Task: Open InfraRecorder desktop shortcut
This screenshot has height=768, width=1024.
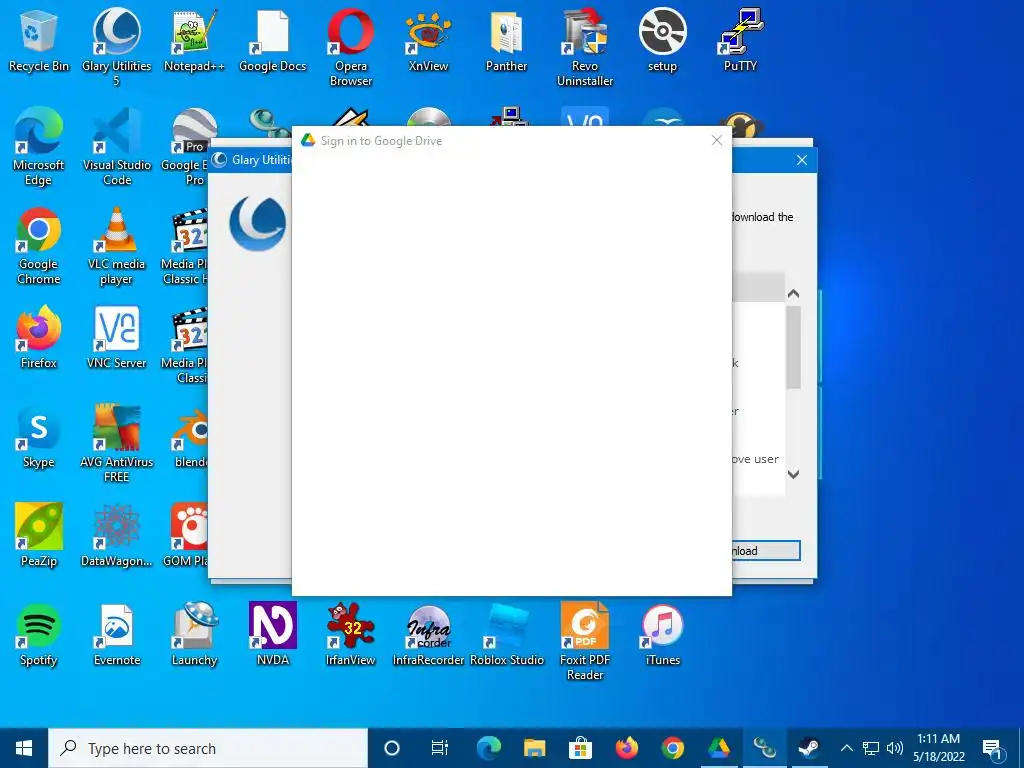Action: pos(428,634)
